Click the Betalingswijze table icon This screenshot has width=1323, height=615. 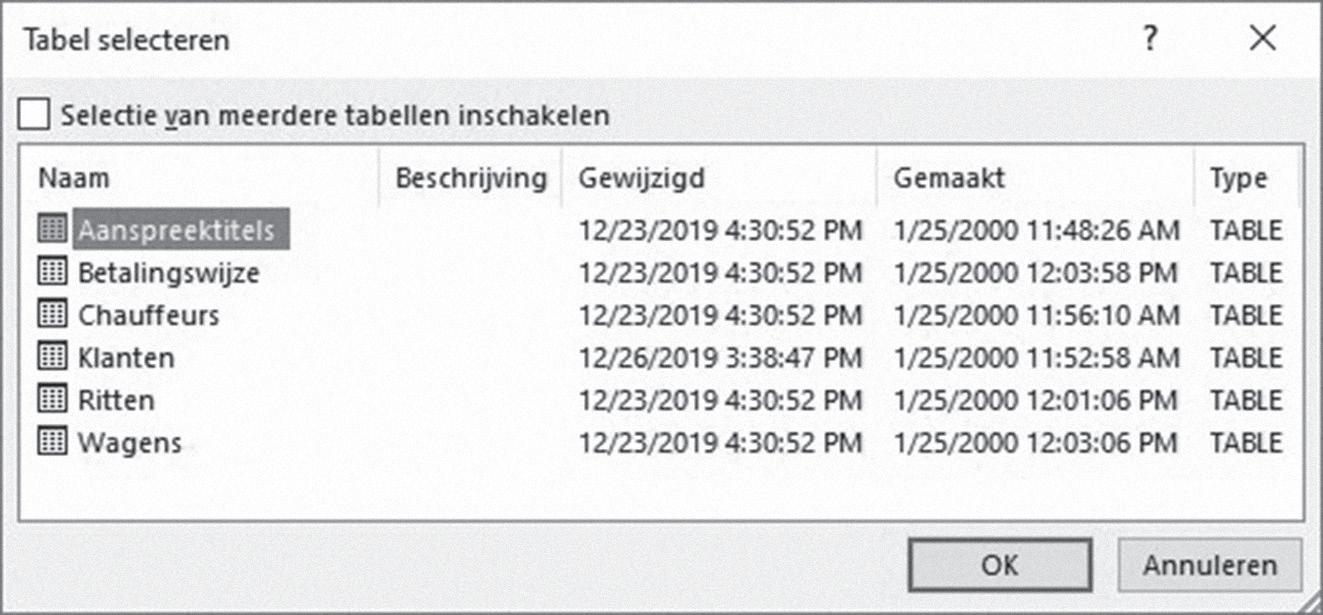[51, 272]
